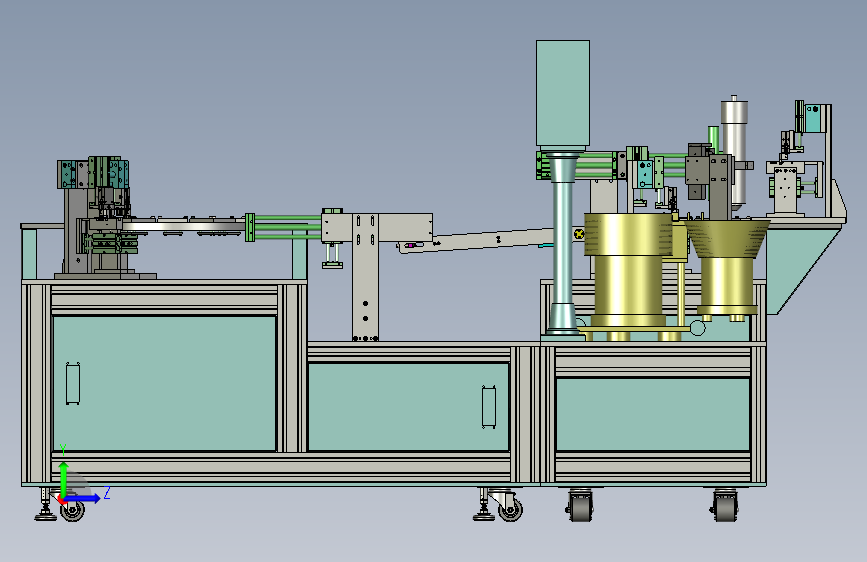Pick the rightmost black caster wheel
Image resolution: width=867 pixels, height=562 pixels.
(725, 505)
